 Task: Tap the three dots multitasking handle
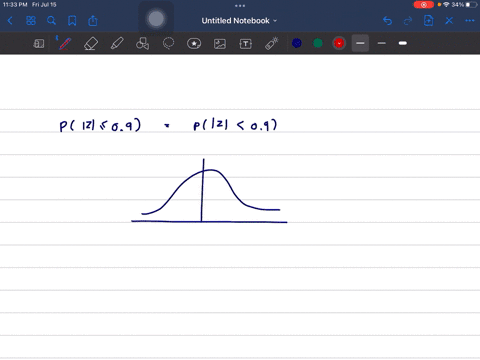tap(240, 5)
